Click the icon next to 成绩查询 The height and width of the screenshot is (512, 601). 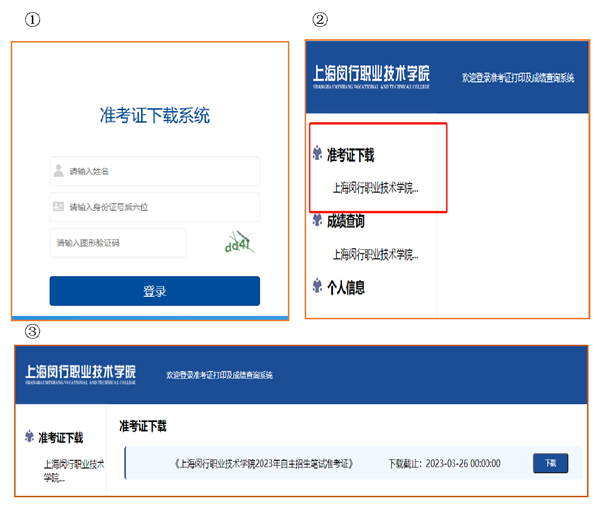[x=317, y=220]
